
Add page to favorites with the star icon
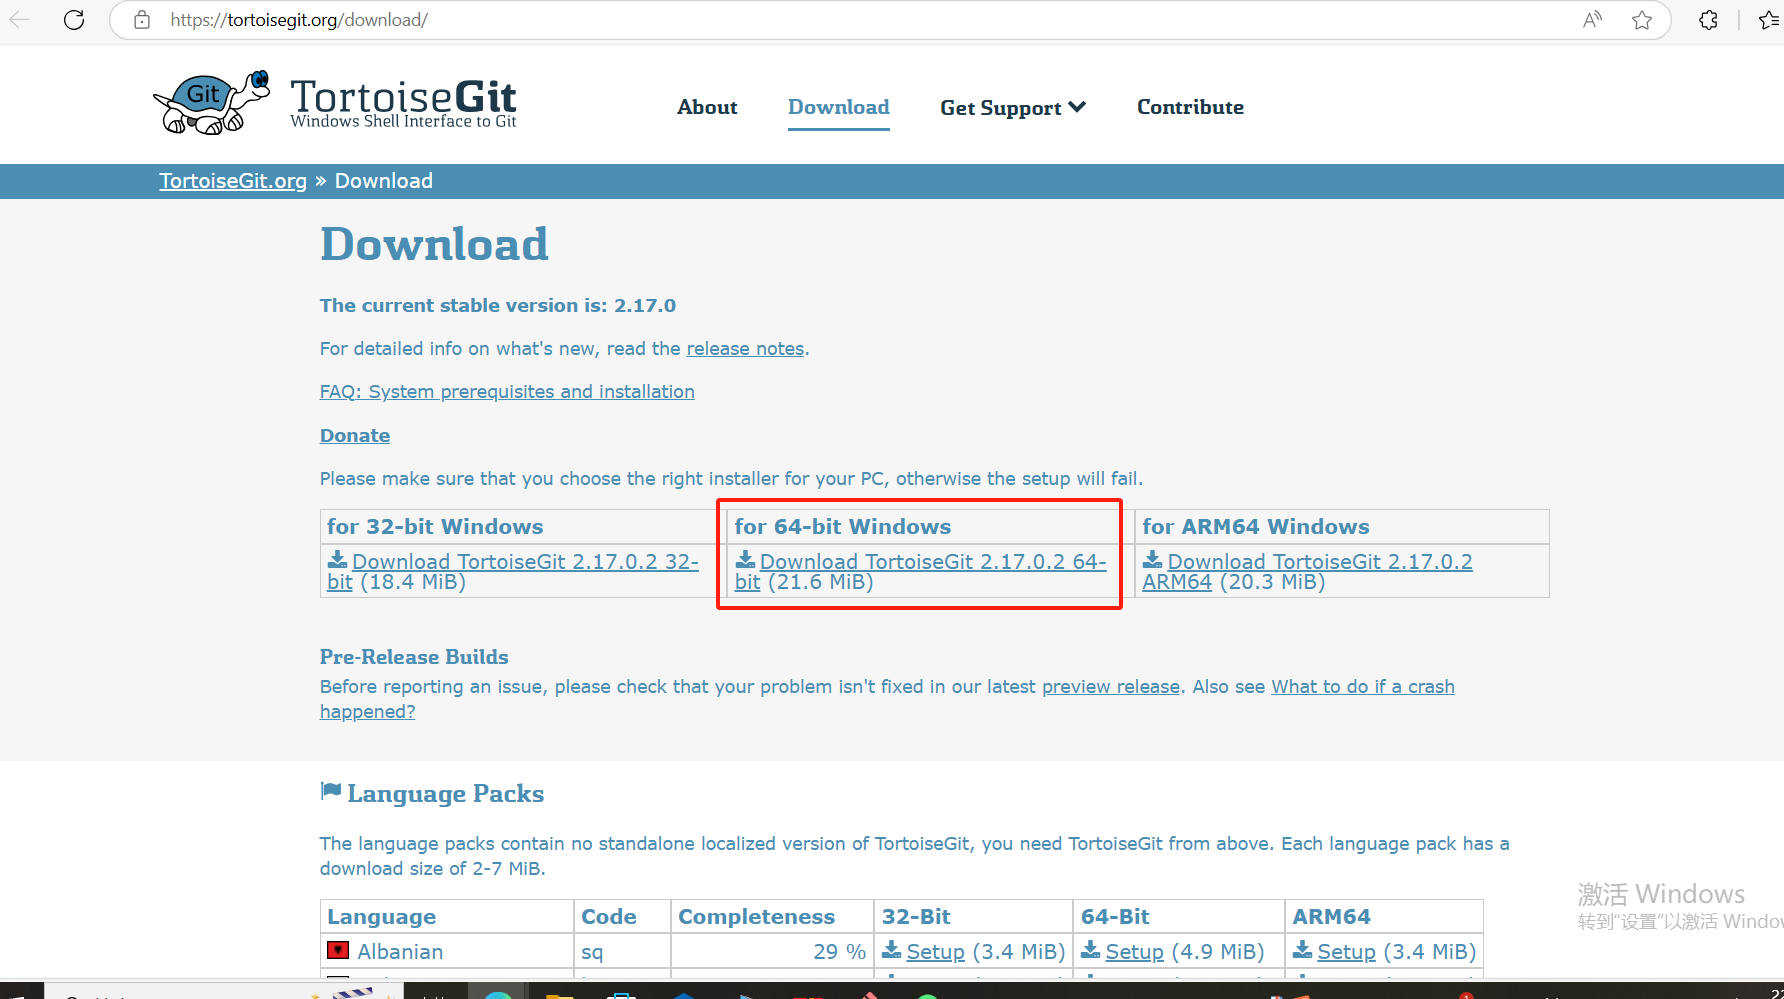[x=1642, y=20]
